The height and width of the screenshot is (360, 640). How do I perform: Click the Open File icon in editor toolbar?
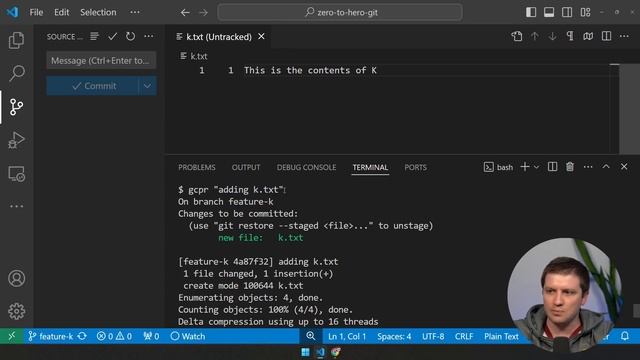point(517,36)
